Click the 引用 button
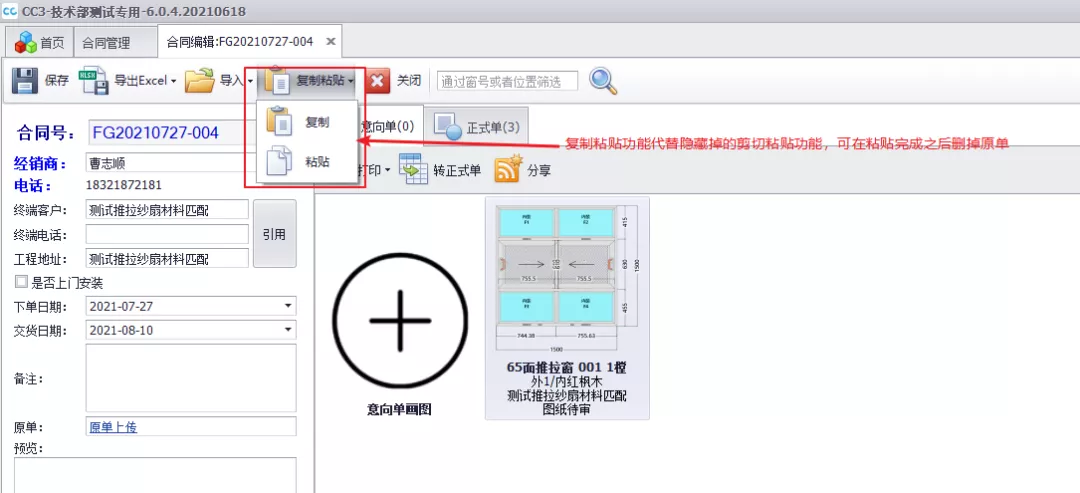Viewport: 1080px width, 493px height. 275,234
